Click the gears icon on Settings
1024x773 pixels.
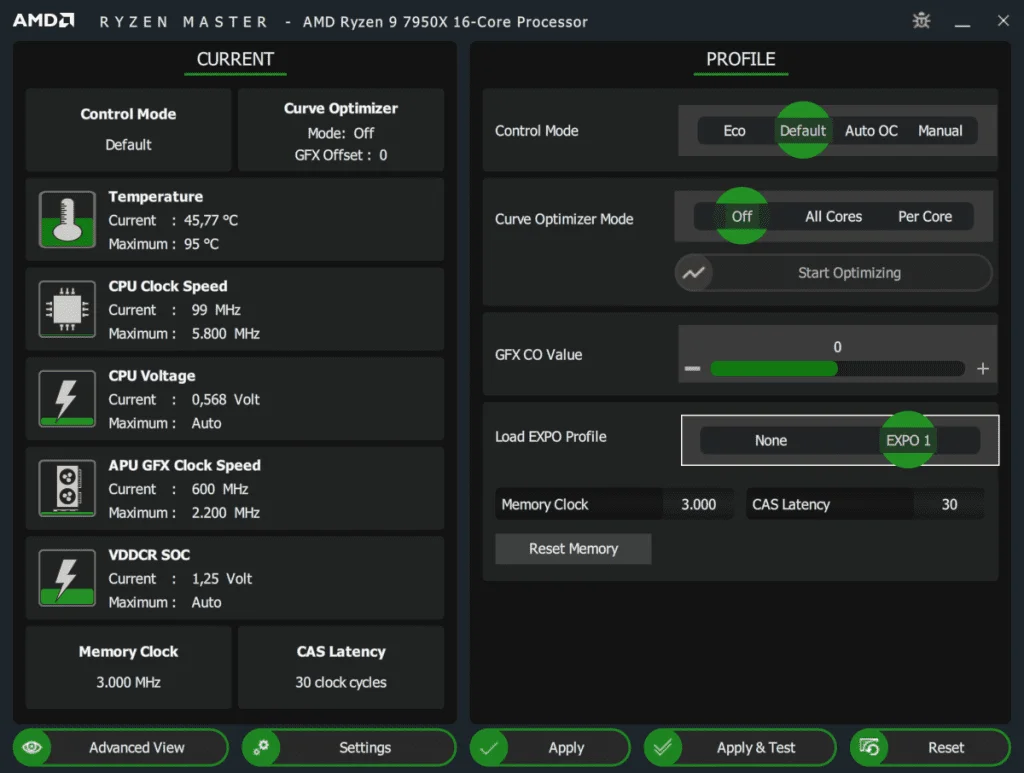pyautogui.click(x=261, y=747)
